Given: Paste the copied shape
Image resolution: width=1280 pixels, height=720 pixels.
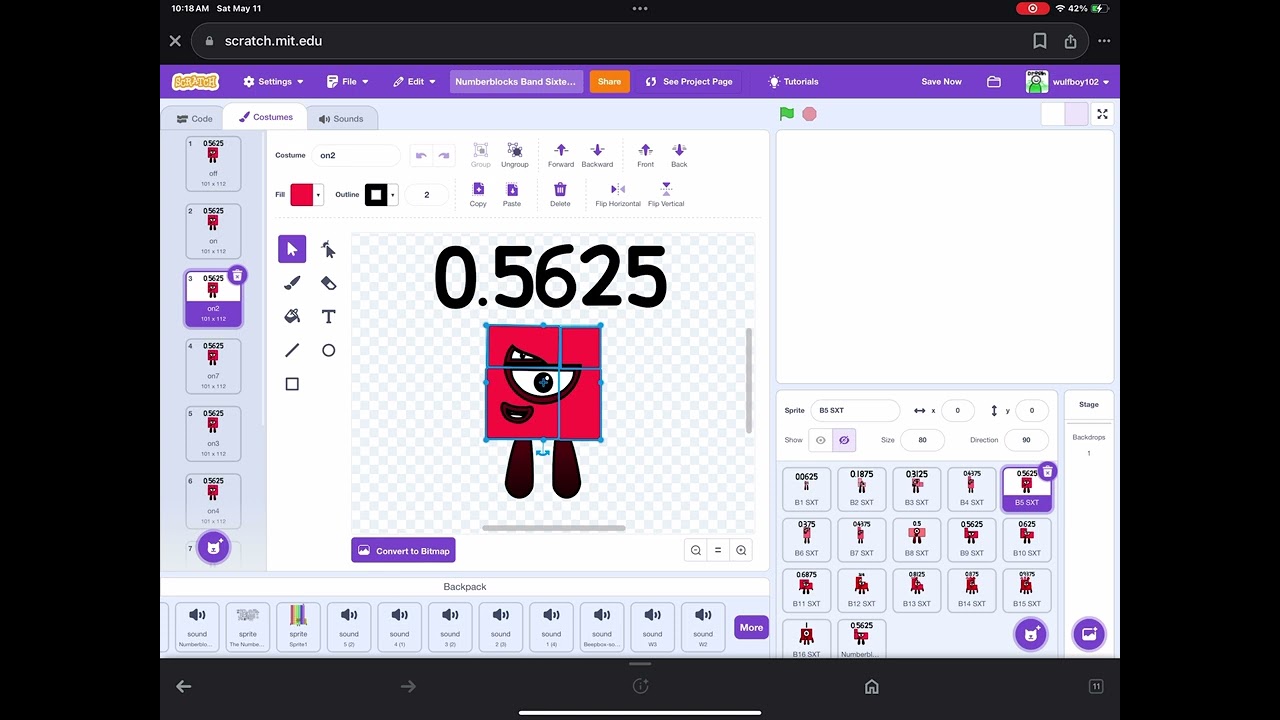Looking at the screenshot, I should click(512, 194).
